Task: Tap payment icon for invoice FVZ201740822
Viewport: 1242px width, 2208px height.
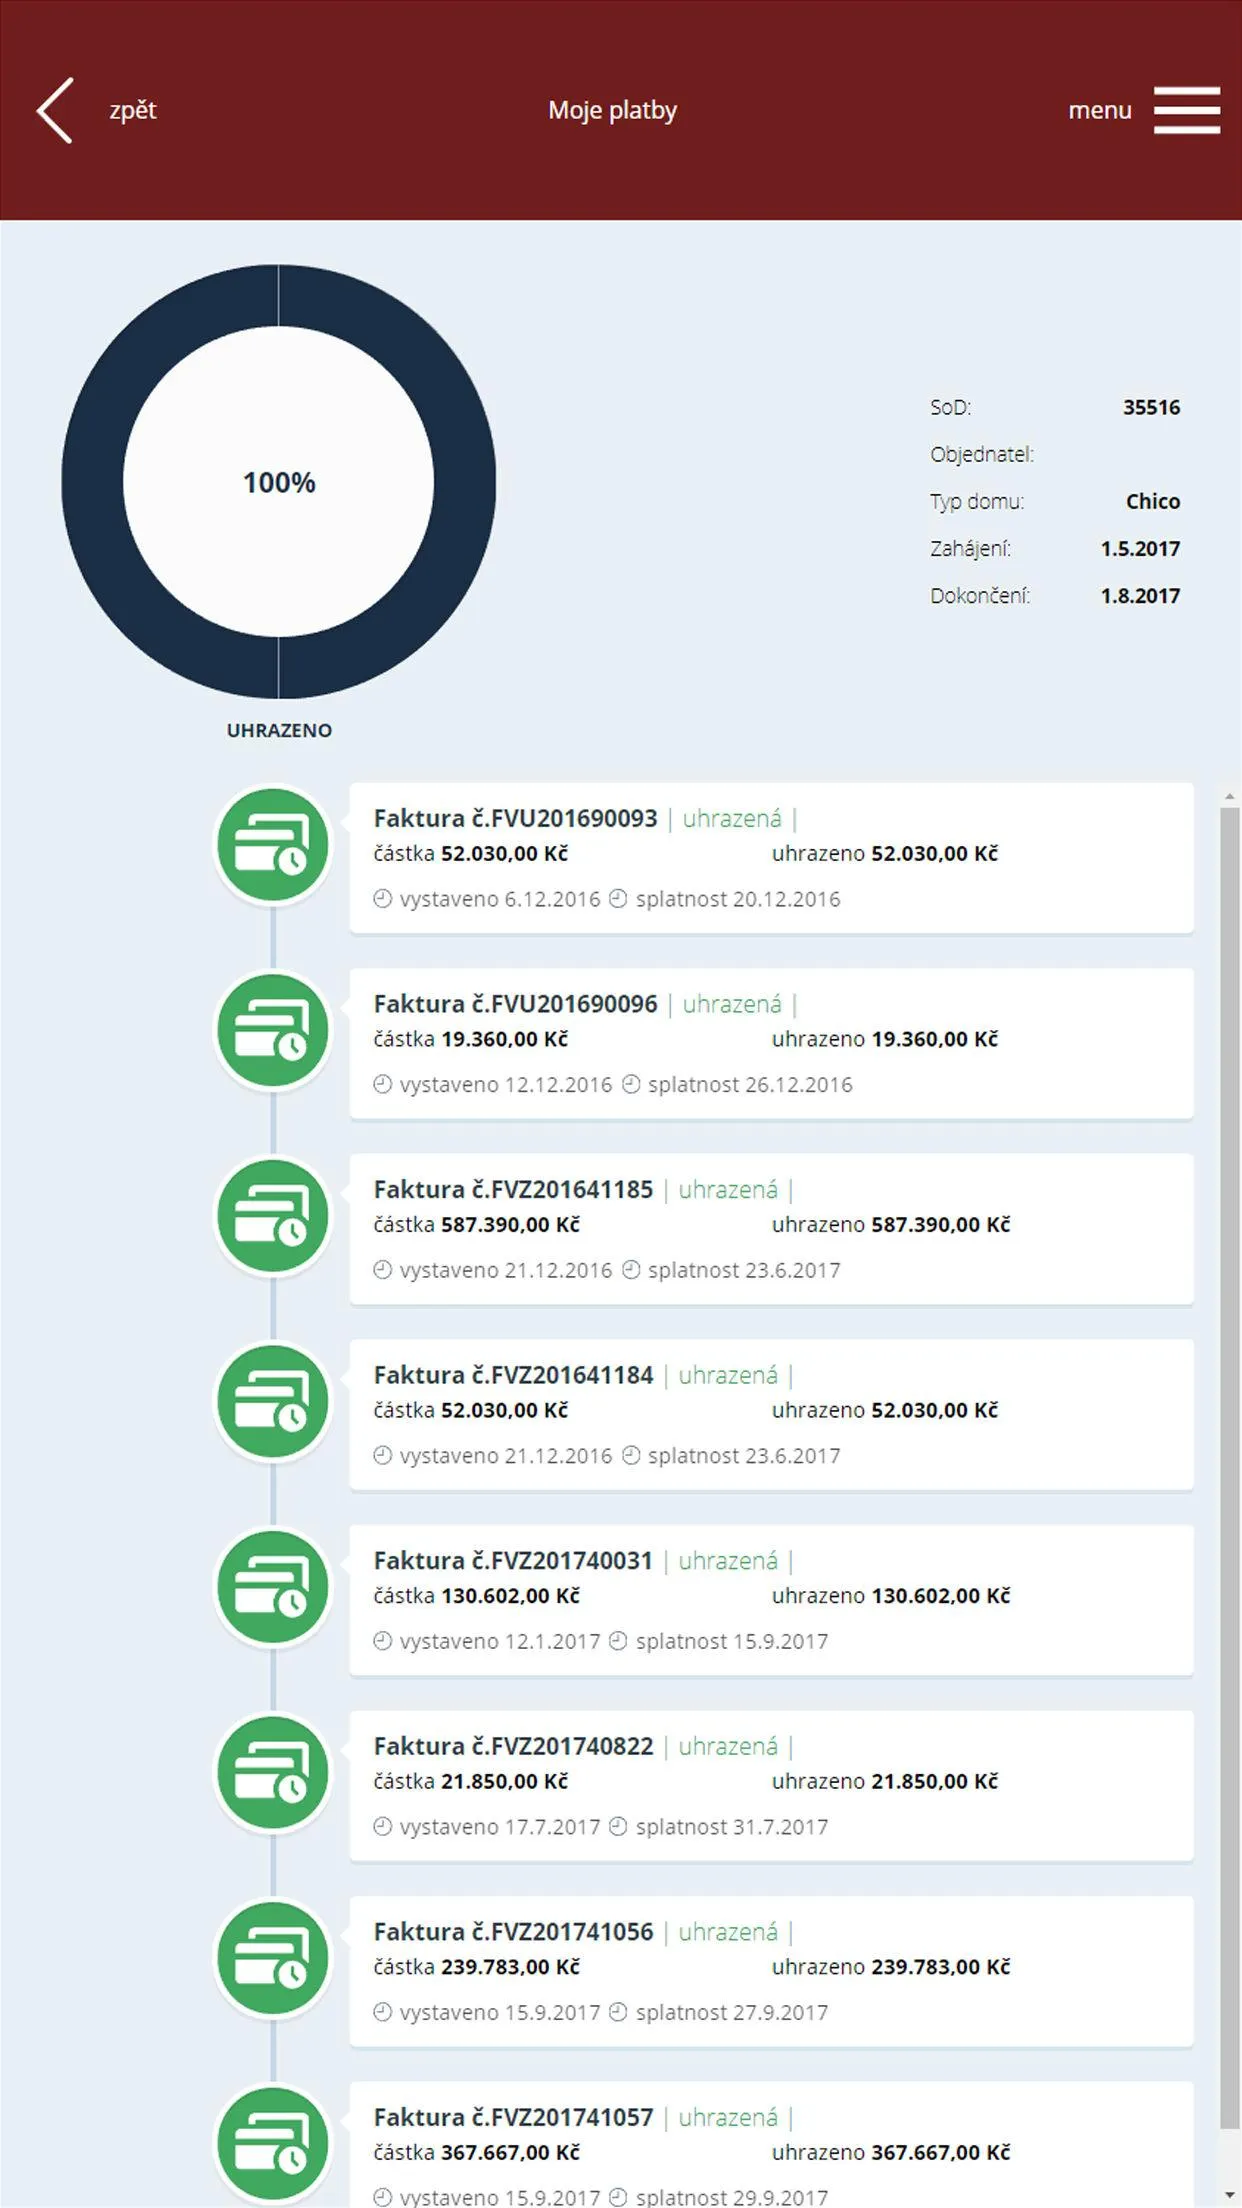Action: click(x=273, y=1773)
